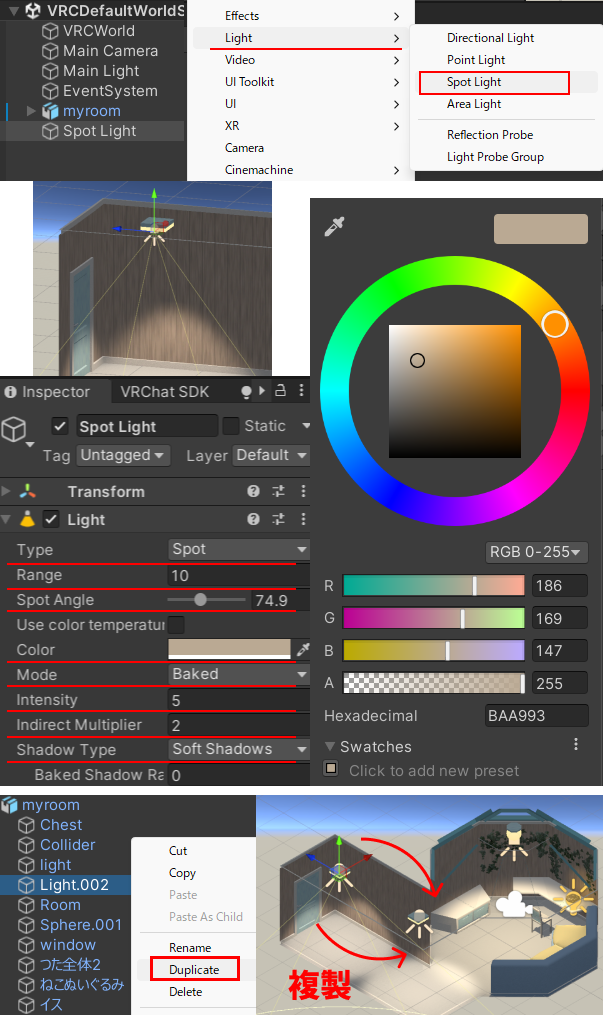Open the Transform component preset settings icon
Screen dimensions: 603x1015
281,492
